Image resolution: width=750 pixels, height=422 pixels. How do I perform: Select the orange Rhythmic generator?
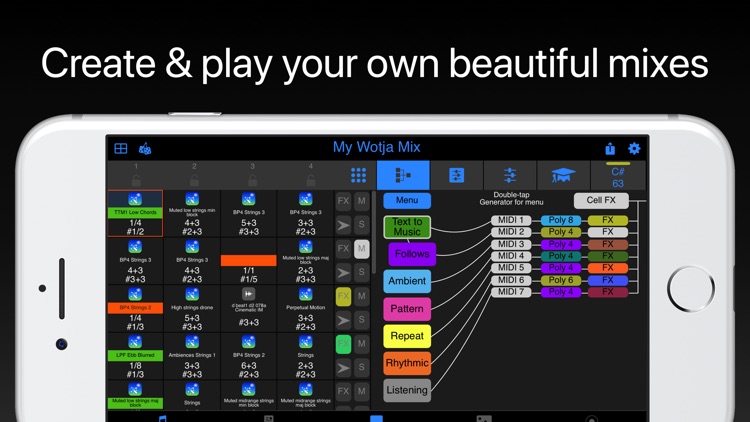click(407, 363)
